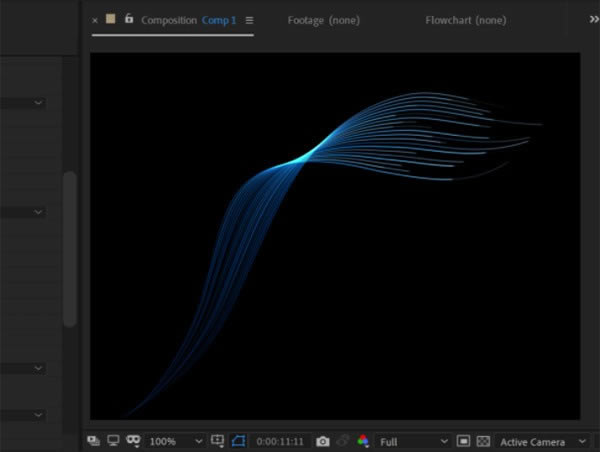The image size is (600, 452).
Task: Toggle Always Preview This View icon
Action: pyautogui.click(x=93, y=441)
